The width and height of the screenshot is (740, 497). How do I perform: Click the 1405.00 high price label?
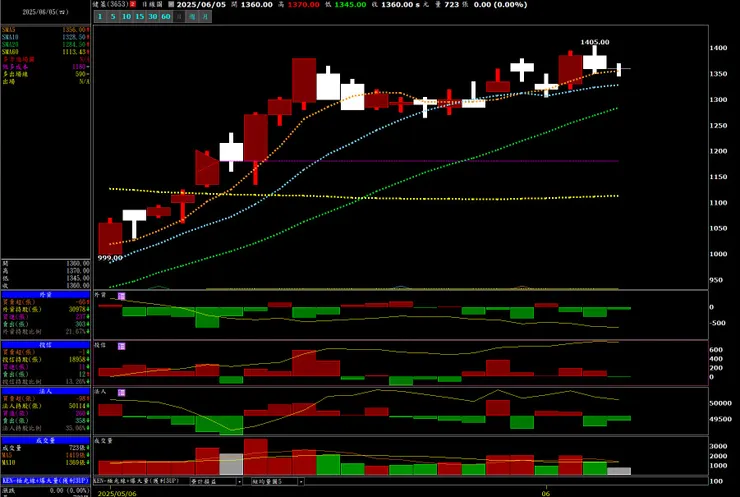pos(595,42)
